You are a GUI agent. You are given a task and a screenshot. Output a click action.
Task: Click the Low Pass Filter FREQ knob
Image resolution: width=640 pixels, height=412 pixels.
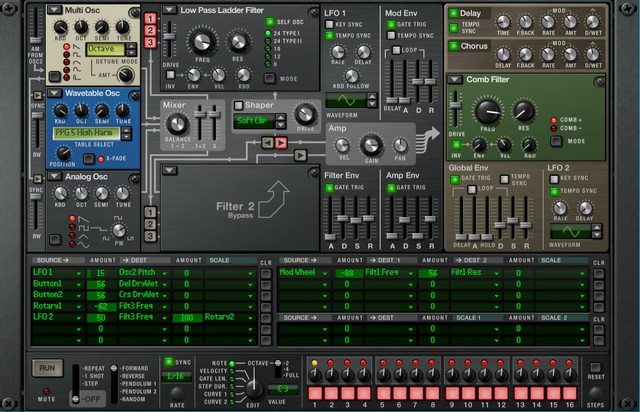pyautogui.click(x=202, y=41)
